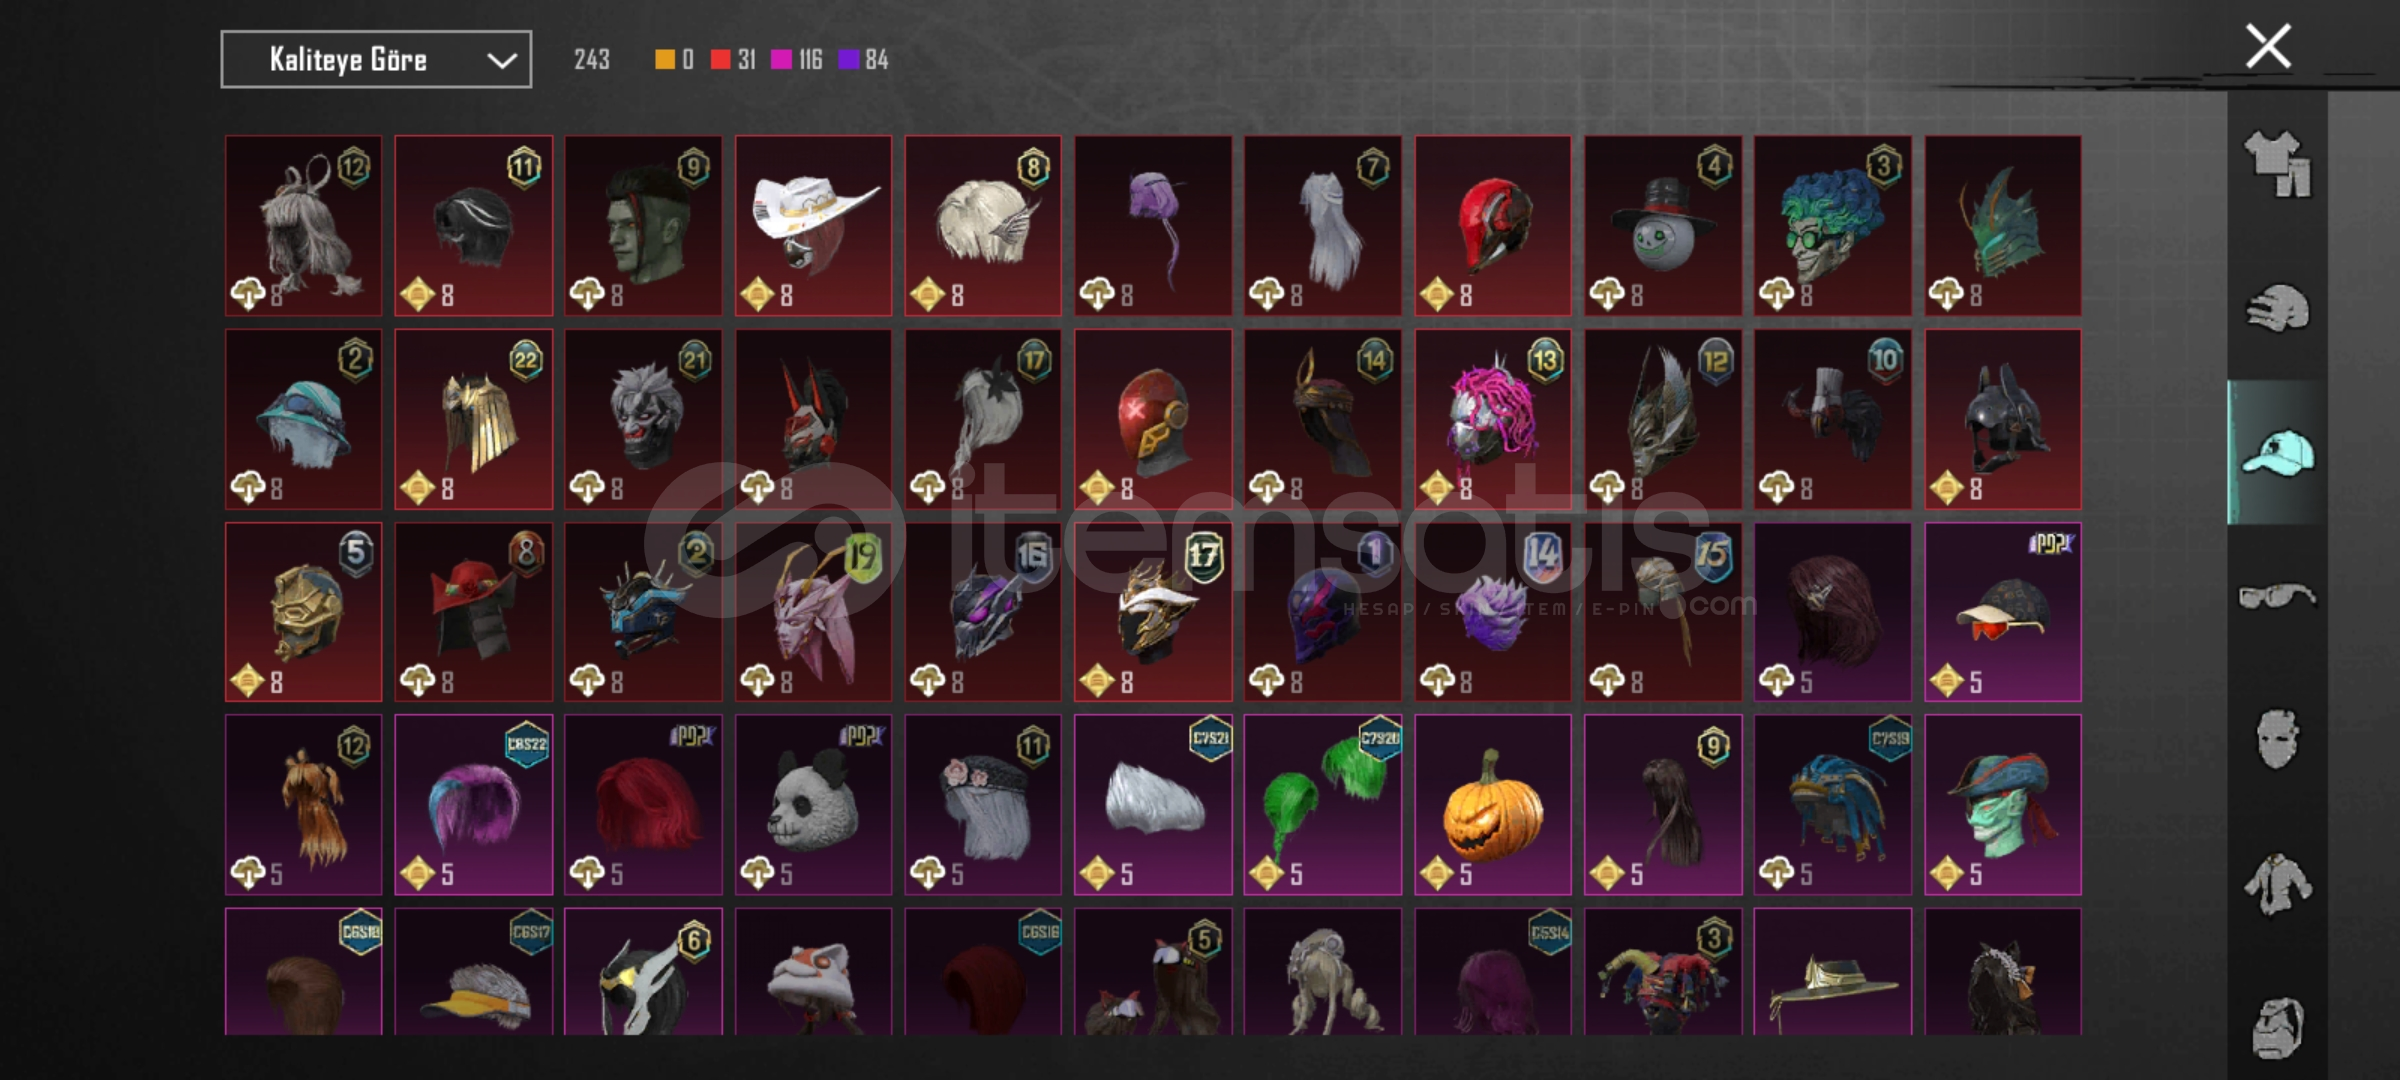2400x1080 pixels.
Task: Open the face mask category icon
Action: pos(2277,740)
